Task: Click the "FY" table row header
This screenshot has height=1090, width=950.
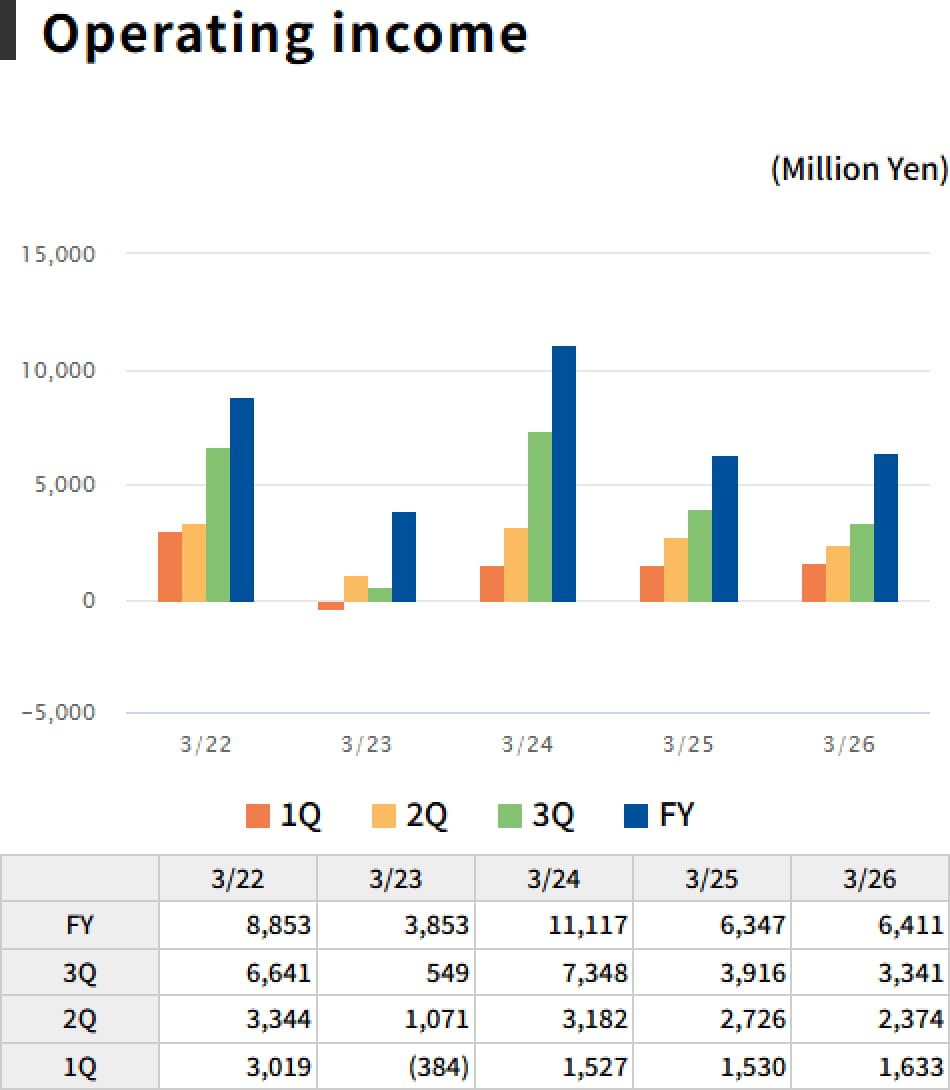Action: pyautogui.click(x=80, y=925)
